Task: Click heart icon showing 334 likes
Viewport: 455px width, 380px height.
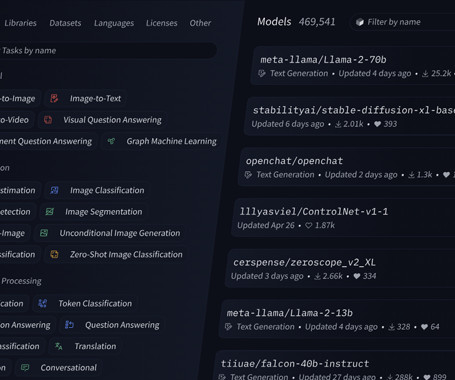Action: [x=357, y=276]
